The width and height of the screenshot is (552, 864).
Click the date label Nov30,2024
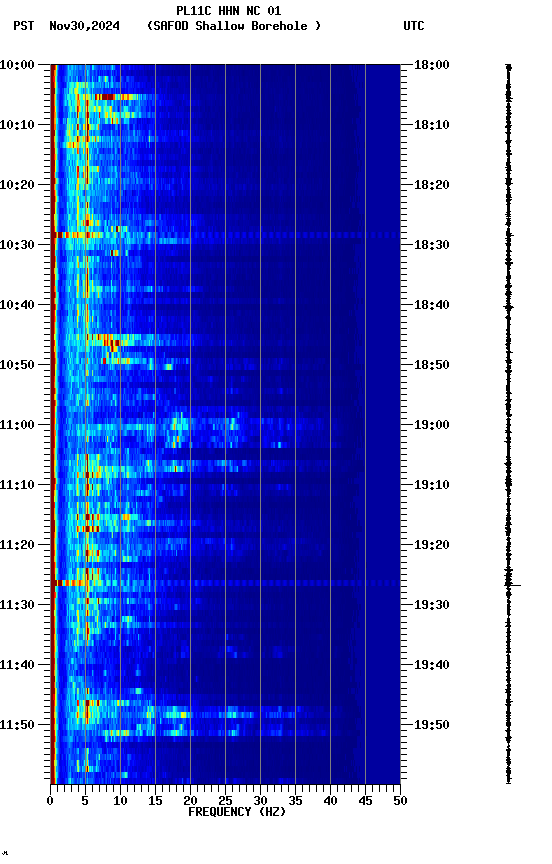coord(84,26)
